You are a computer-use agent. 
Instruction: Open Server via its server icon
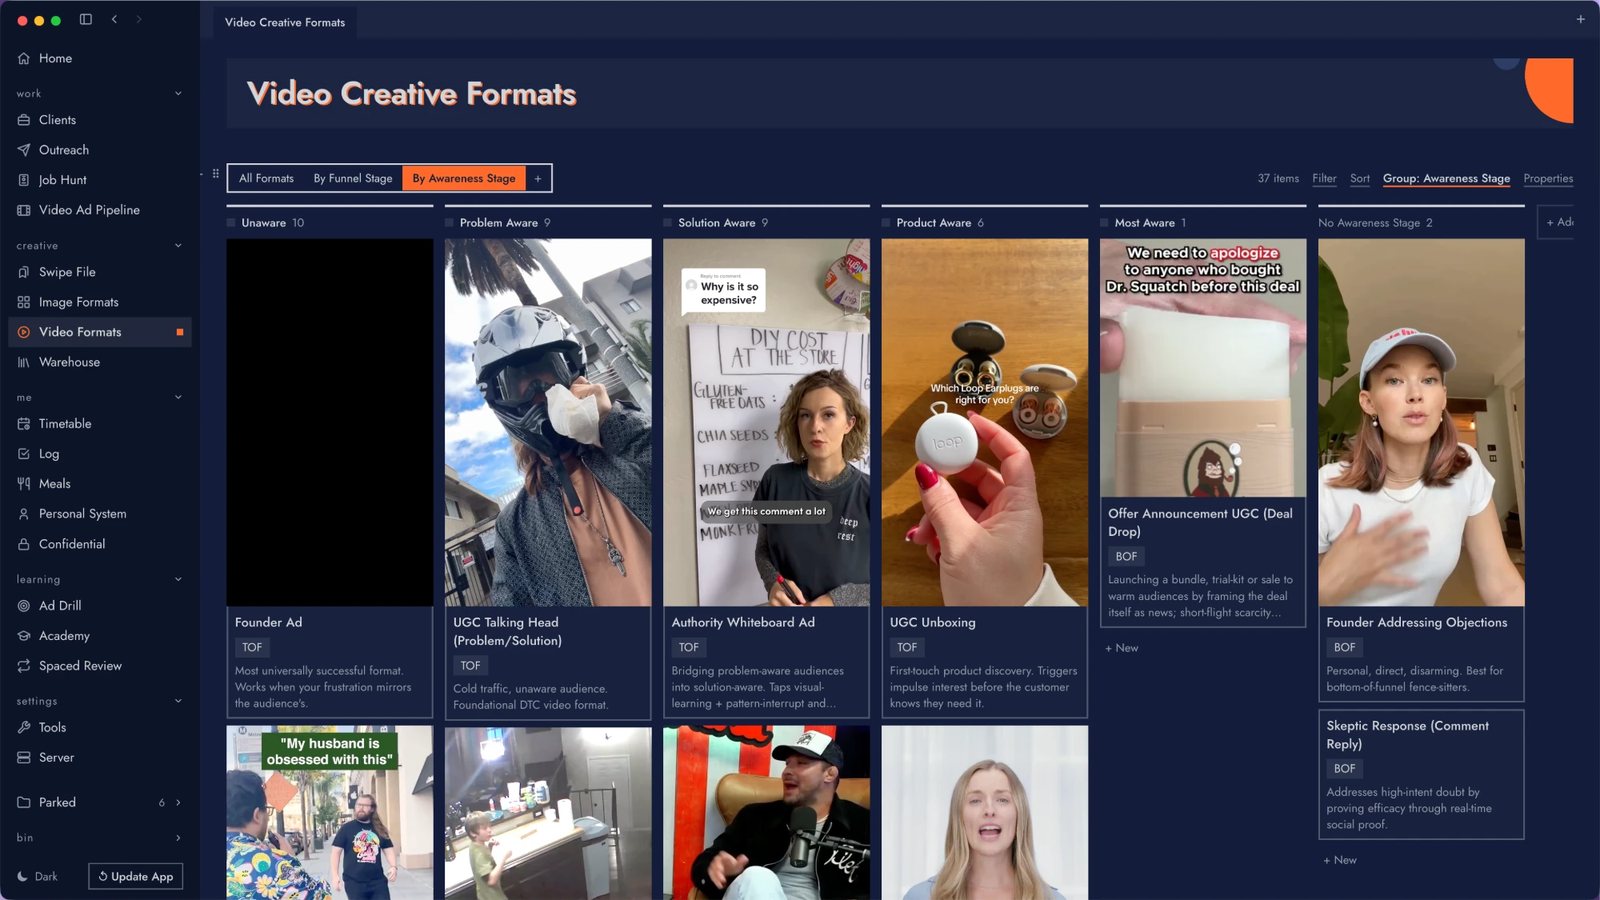(x=24, y=758)
